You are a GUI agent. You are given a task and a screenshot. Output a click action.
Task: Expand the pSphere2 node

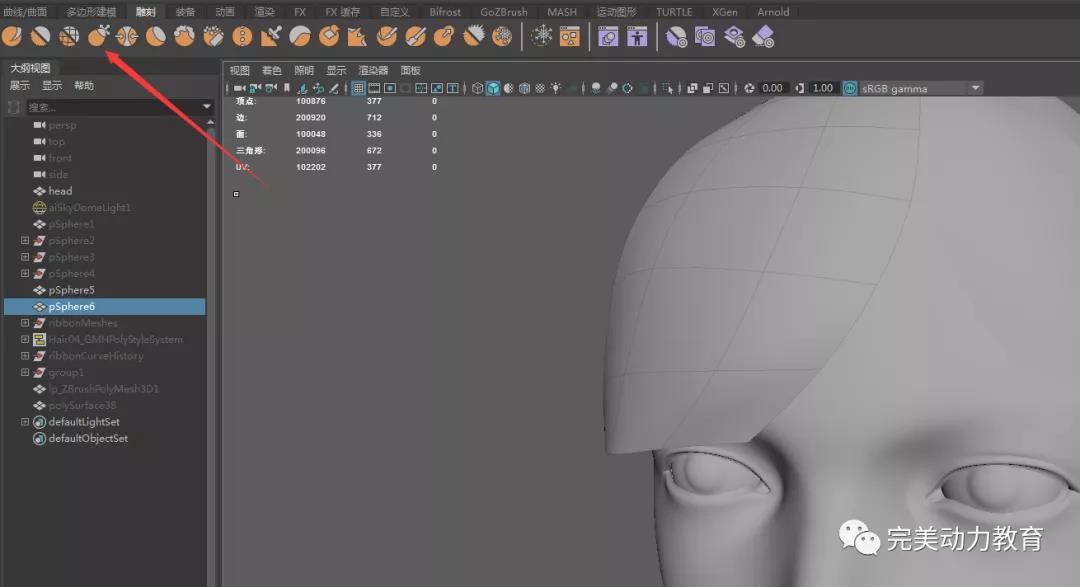click(25, 241)
